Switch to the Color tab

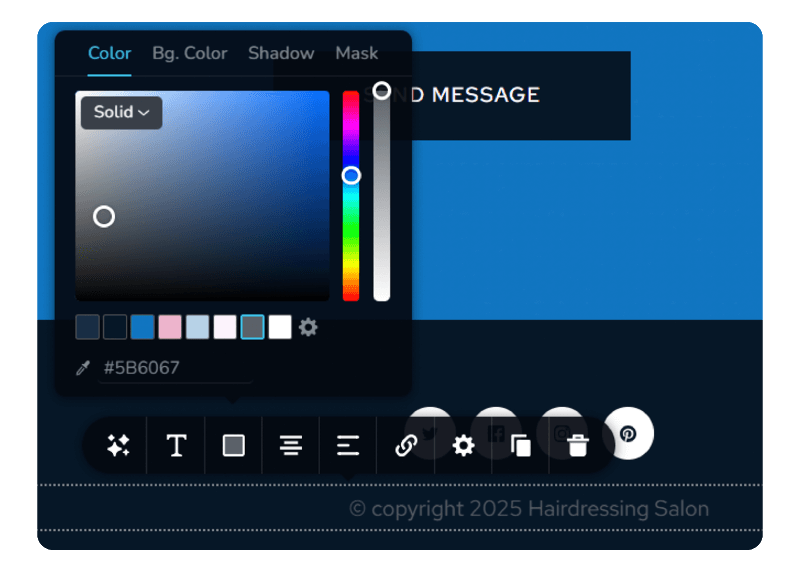pyautogui.click(x=109, y=53)
